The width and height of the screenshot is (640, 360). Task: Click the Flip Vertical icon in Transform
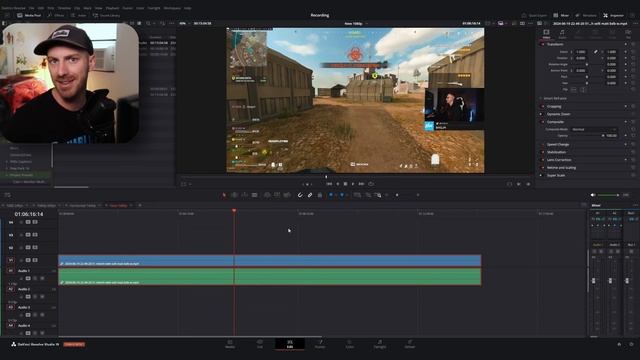(583, 89)
